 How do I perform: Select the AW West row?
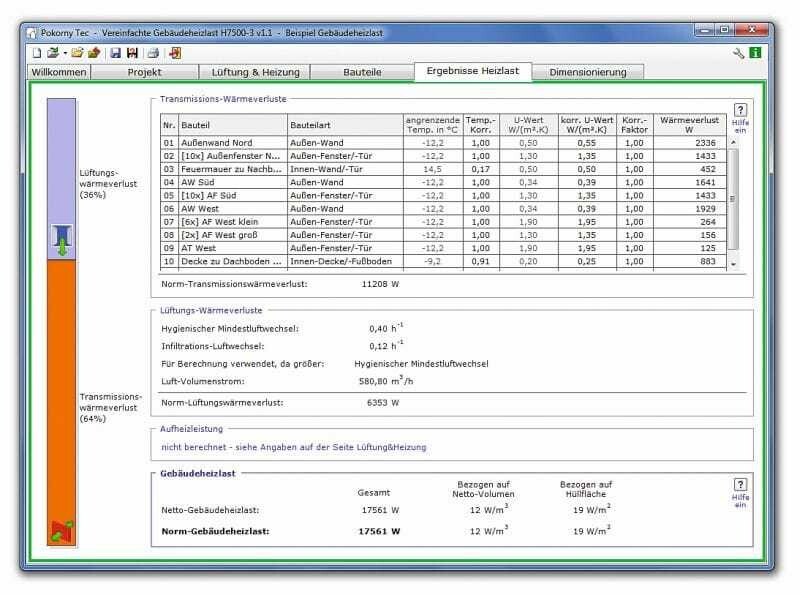tap(443, 209)
